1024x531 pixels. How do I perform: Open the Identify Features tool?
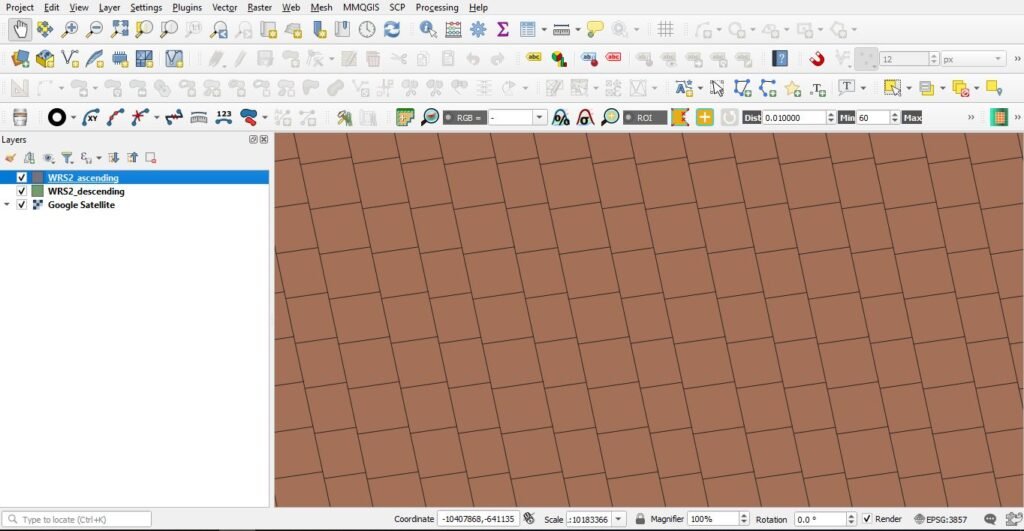tap(428, 30)
